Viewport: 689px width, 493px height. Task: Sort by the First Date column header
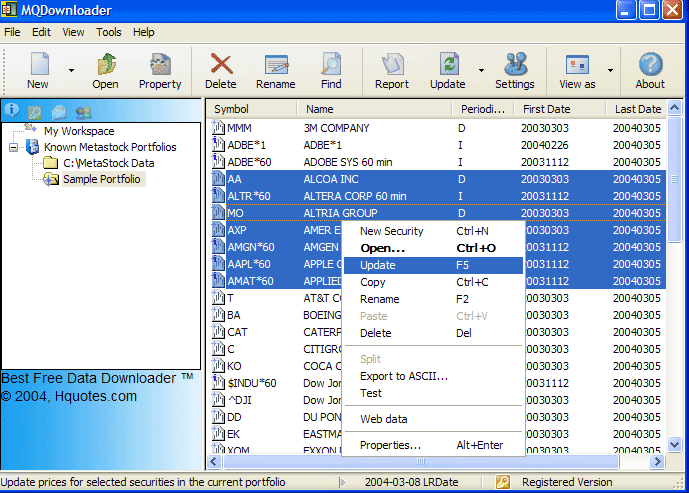tap(560, 109)
